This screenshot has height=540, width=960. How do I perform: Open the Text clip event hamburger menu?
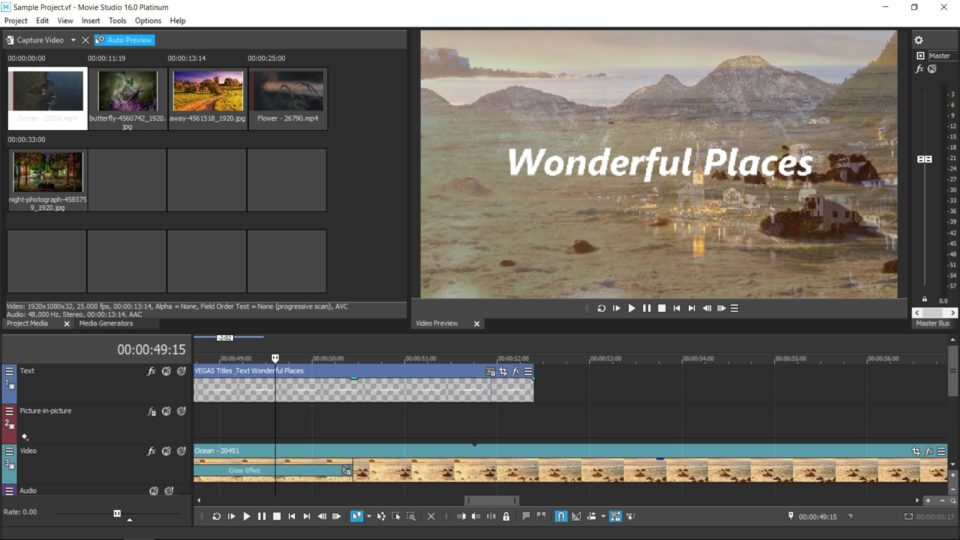[528, 371]
